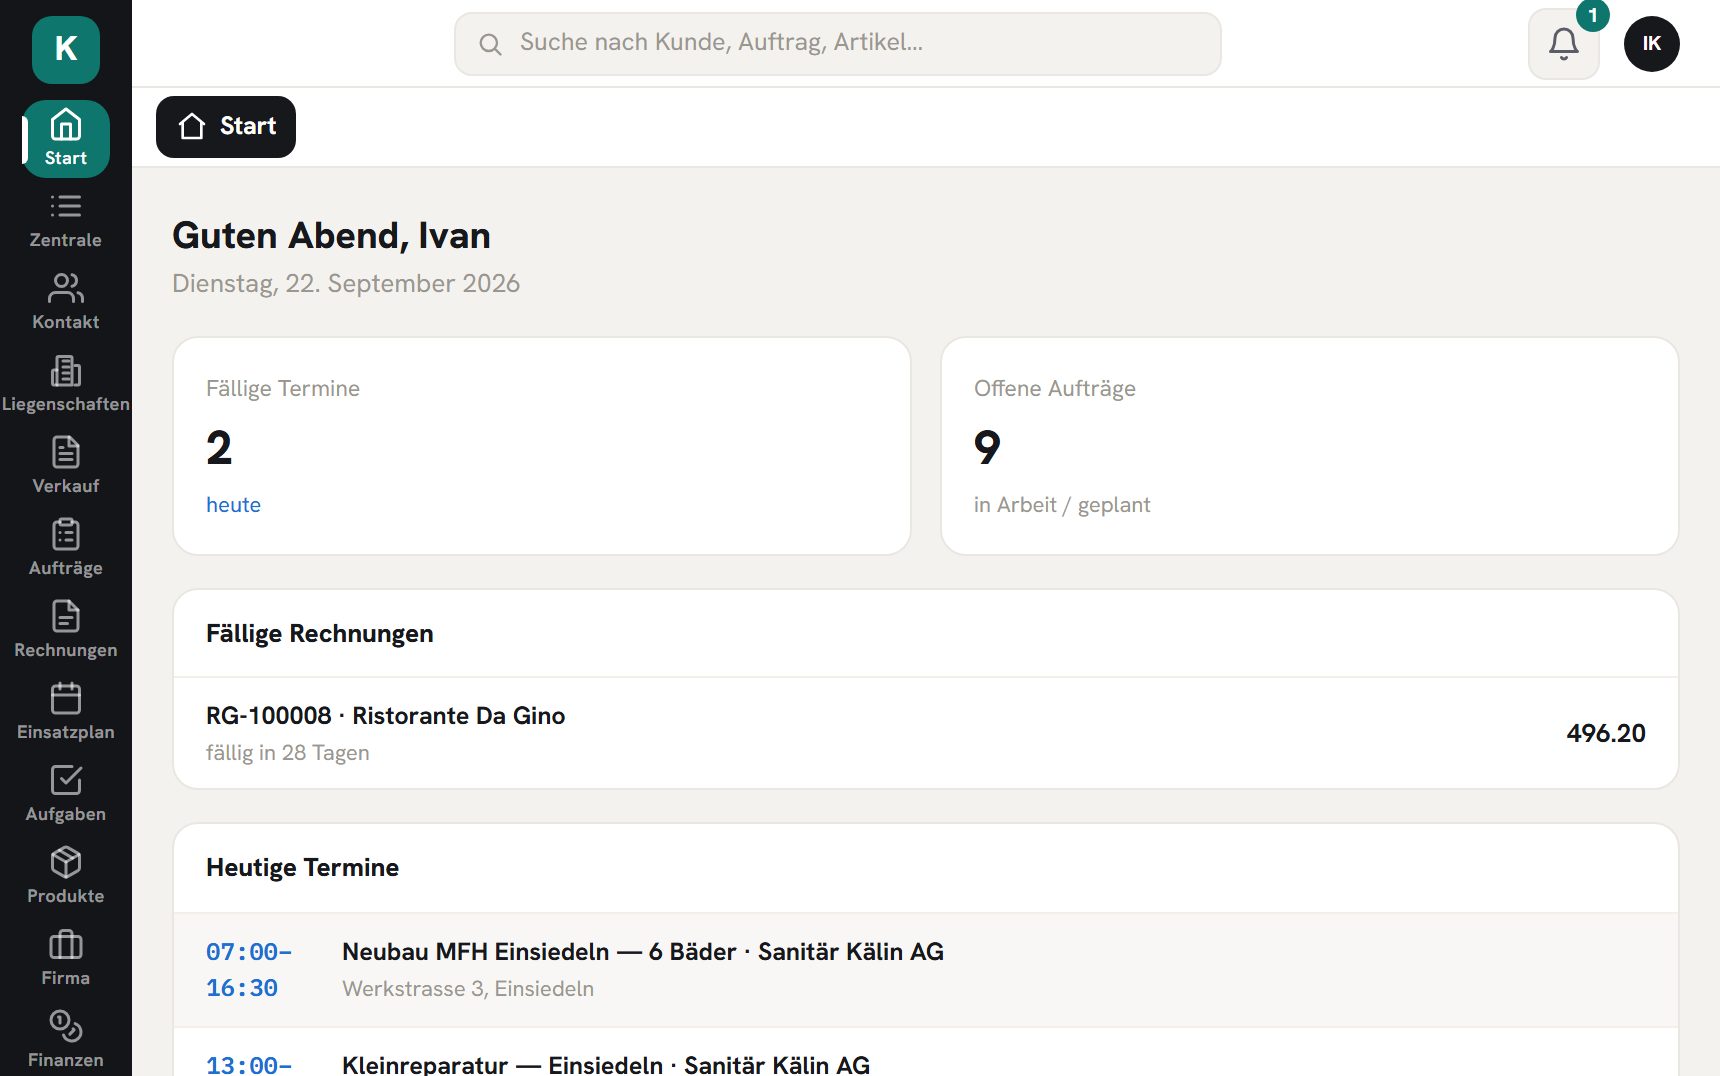Viewport: 1720px width, 1076px height.
Task: Open notifications bell
Action: point(1564,44)
